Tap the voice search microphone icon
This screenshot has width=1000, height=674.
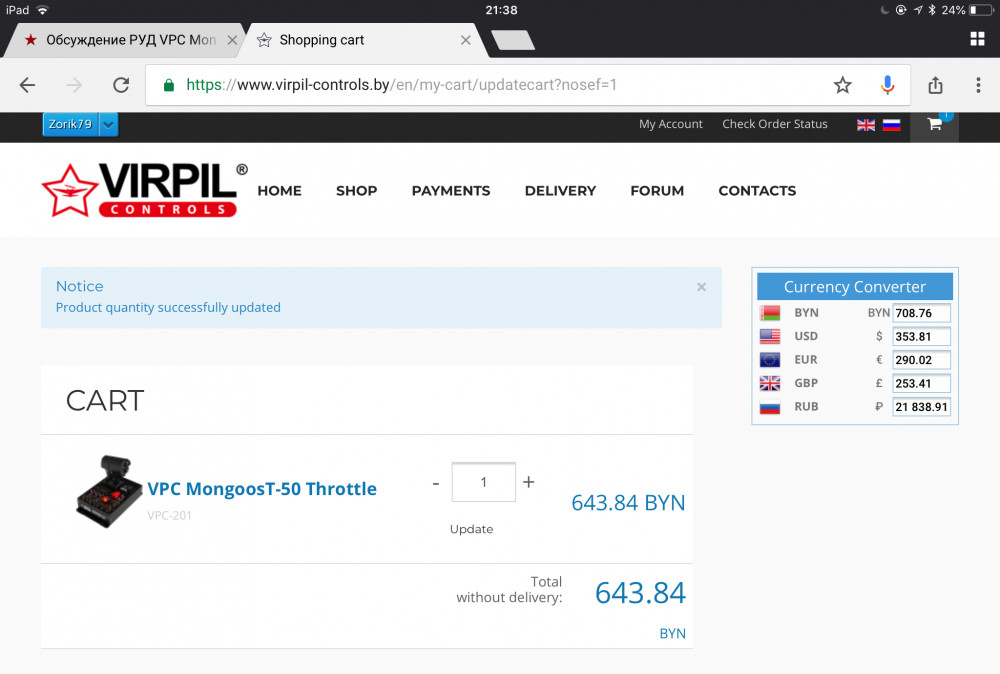click(x=887, y=85)
